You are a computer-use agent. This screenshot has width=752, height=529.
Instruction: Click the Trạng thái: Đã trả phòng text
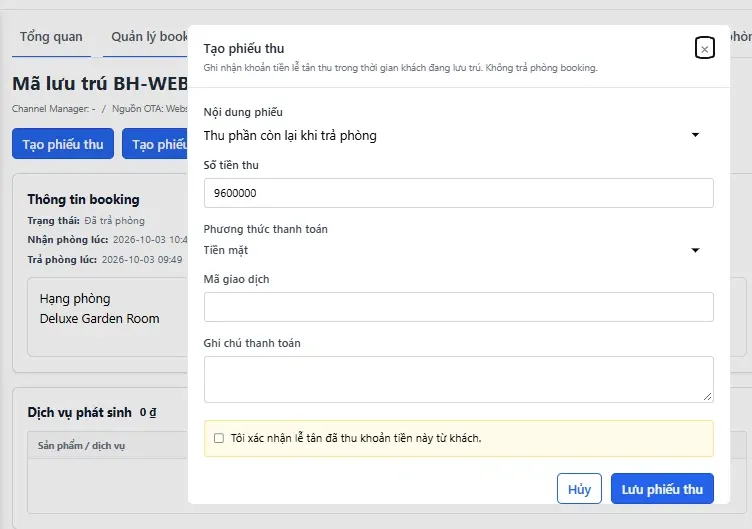click(86, 221)
